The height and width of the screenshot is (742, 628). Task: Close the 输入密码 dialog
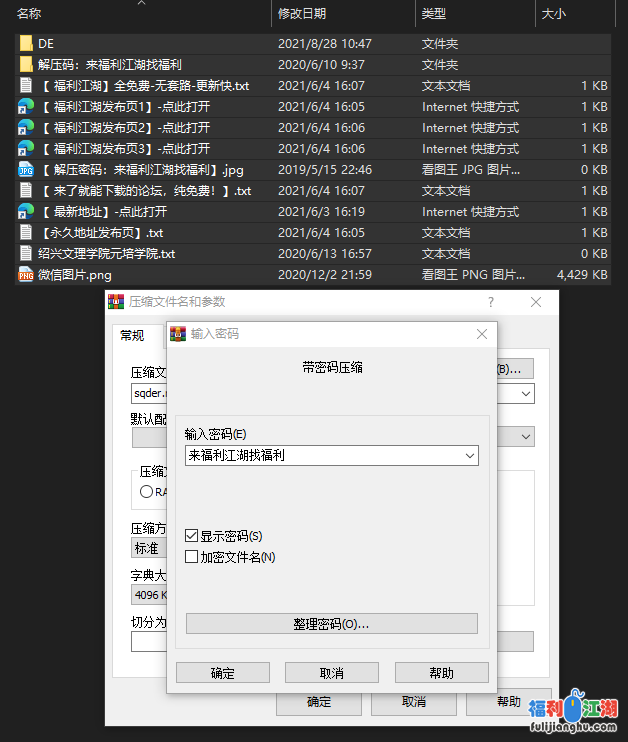pyautogui.click(x=482, y=334)
